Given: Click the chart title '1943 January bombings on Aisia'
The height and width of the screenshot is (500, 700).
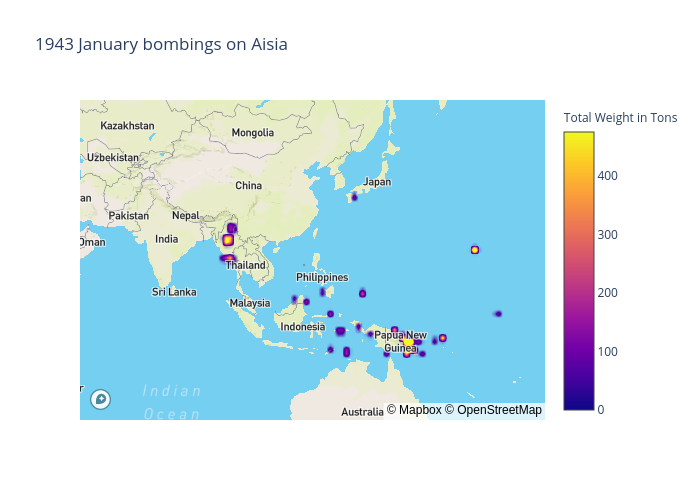Looking at the screenshot, I should 161,44.
